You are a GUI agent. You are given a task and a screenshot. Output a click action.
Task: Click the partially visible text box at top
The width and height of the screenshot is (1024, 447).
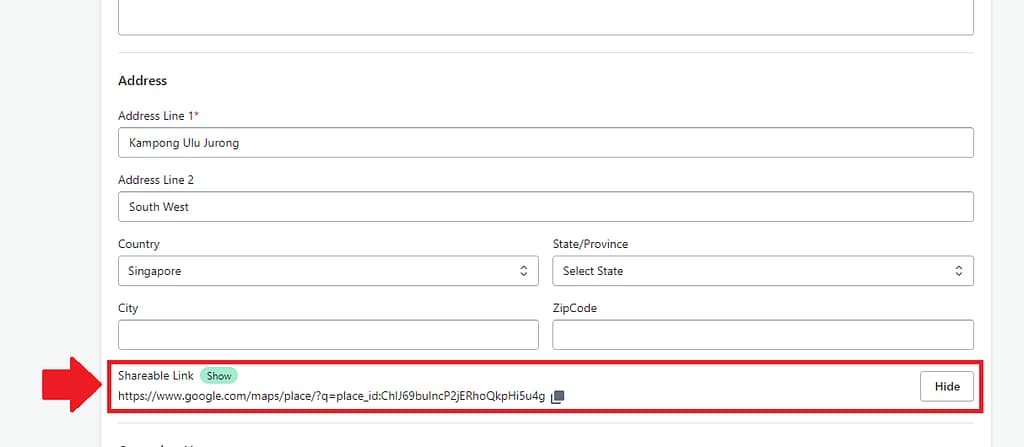pos(545,17)
